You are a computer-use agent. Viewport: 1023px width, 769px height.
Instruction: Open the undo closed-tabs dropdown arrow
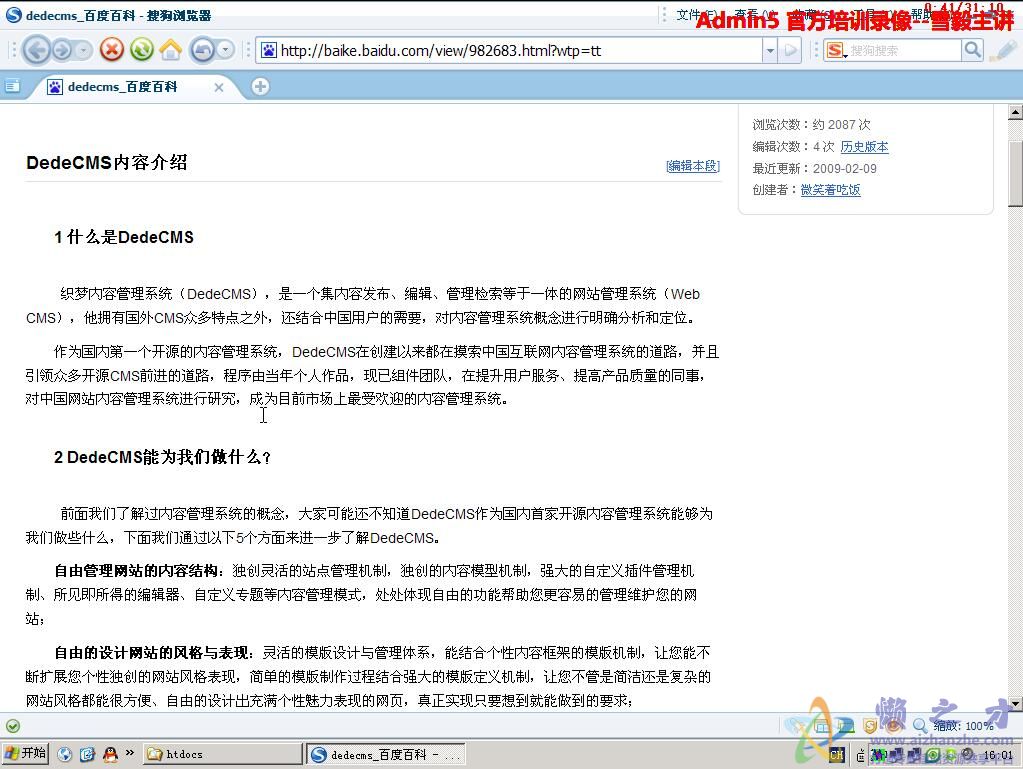(x=225, y=50)
